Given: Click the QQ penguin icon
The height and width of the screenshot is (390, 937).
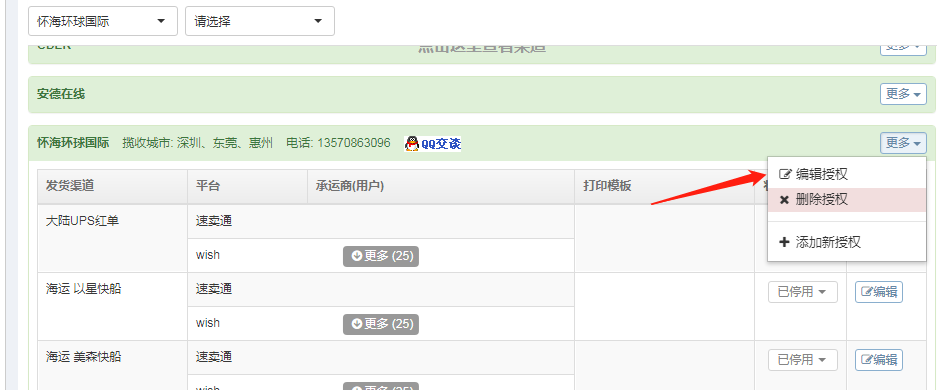Looking at the screenshot, I should [x=412, y=143].
